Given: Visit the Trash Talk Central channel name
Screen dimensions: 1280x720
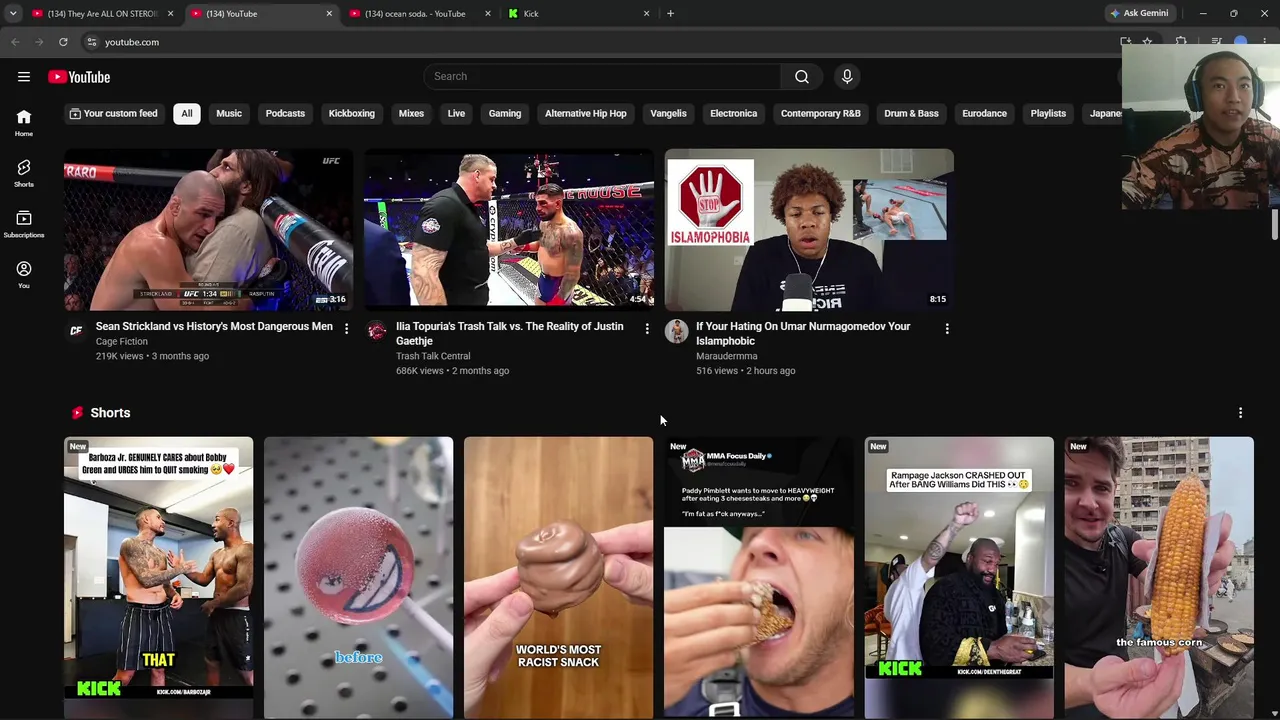Looking at the screenshot, I should click(x=433, y=356).
